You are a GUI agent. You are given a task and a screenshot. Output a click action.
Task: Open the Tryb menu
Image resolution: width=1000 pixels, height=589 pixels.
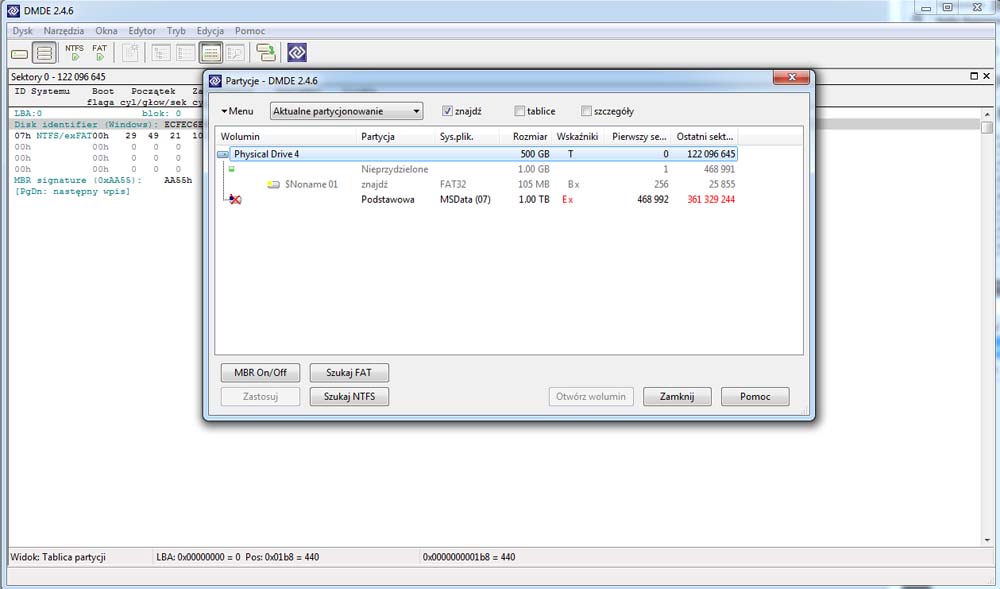coord(177,31)
